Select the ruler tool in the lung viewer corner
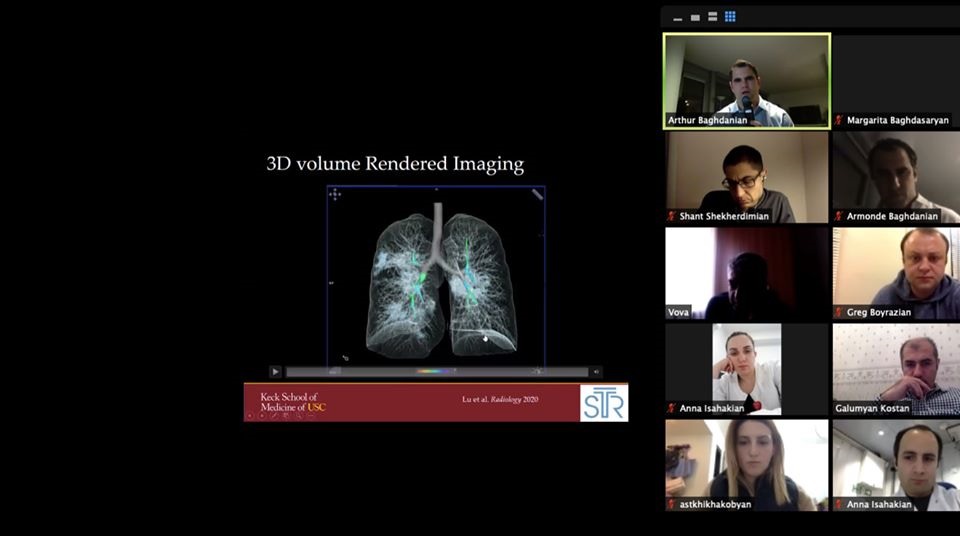This screenshot has height=536, width=960. coord(537,194)
